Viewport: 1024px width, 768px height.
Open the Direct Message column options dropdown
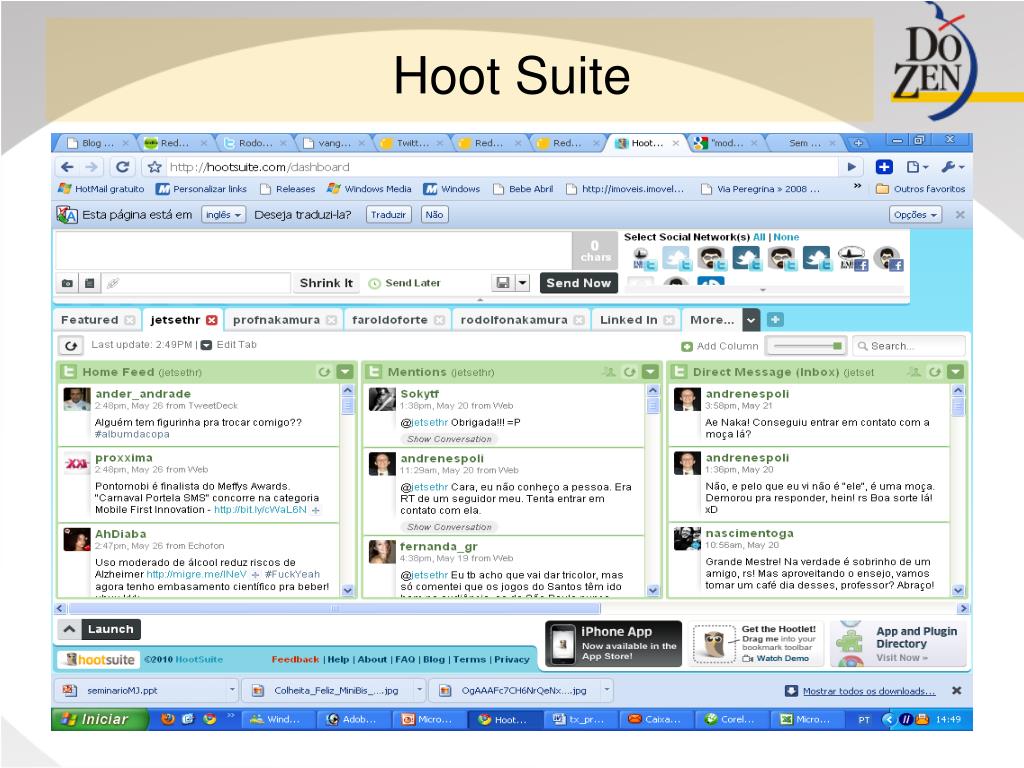(x=955, y=372)
